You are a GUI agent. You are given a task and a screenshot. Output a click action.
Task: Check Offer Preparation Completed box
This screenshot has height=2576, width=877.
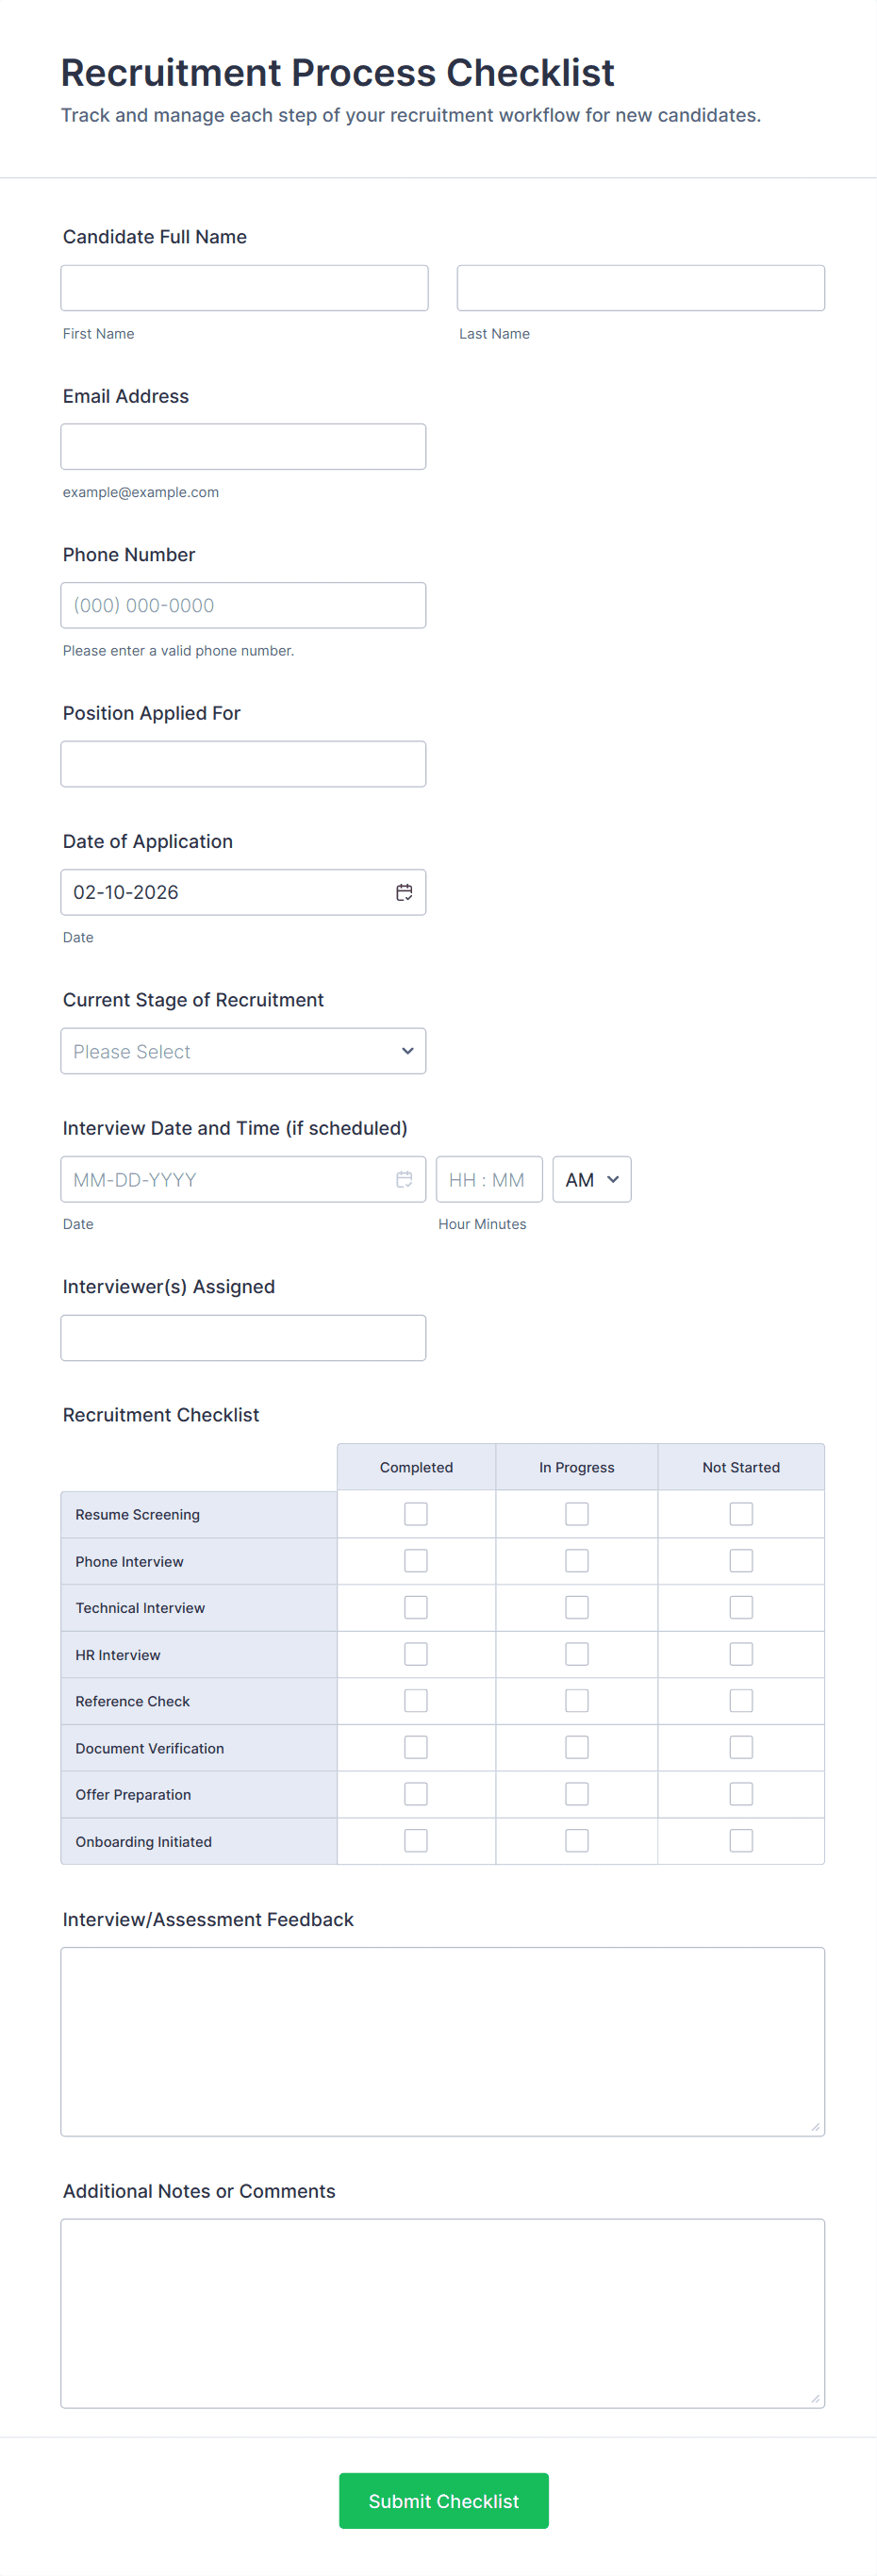click(416, 1794)
